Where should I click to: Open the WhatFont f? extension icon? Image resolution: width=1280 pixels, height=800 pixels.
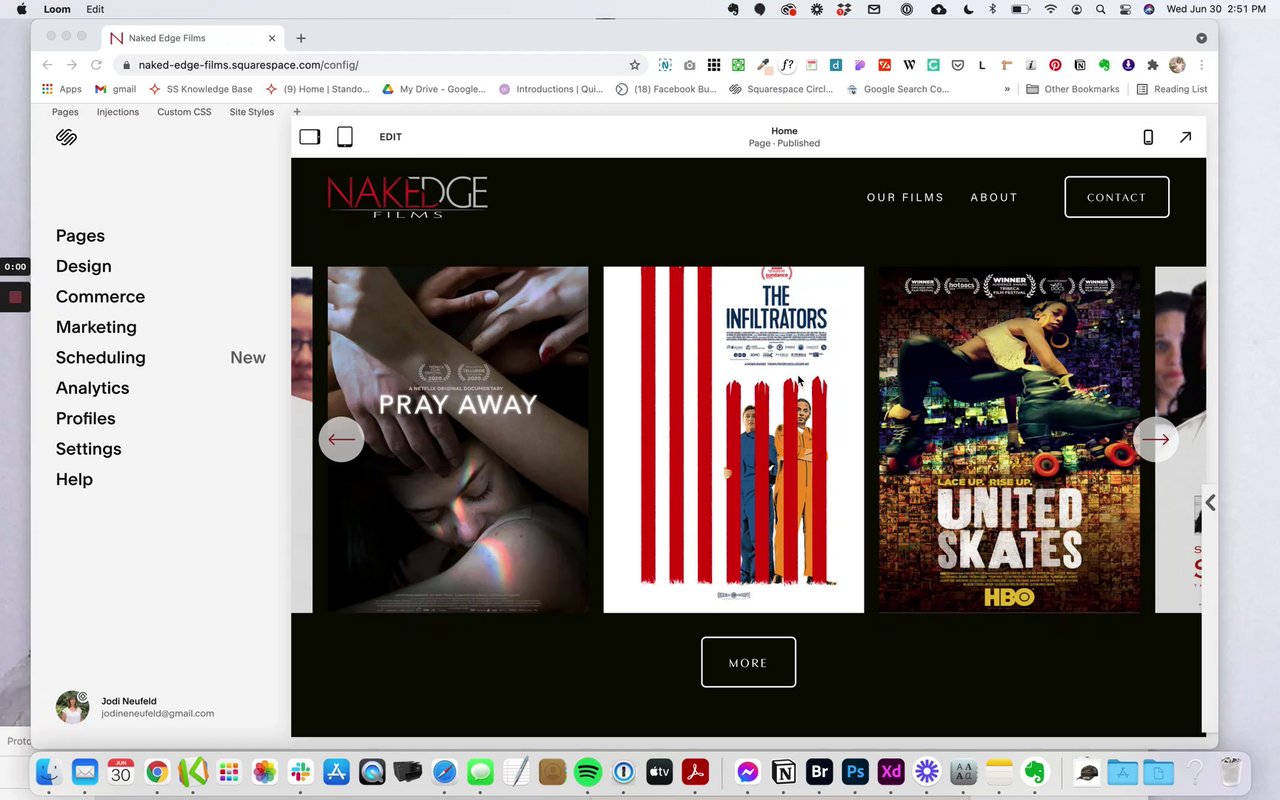[x=787, y=65]
